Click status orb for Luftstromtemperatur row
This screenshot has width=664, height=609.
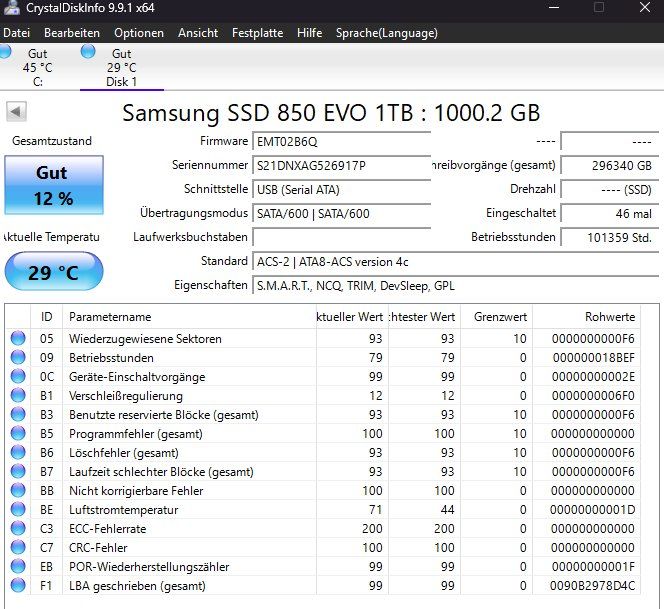pos(18,509)
